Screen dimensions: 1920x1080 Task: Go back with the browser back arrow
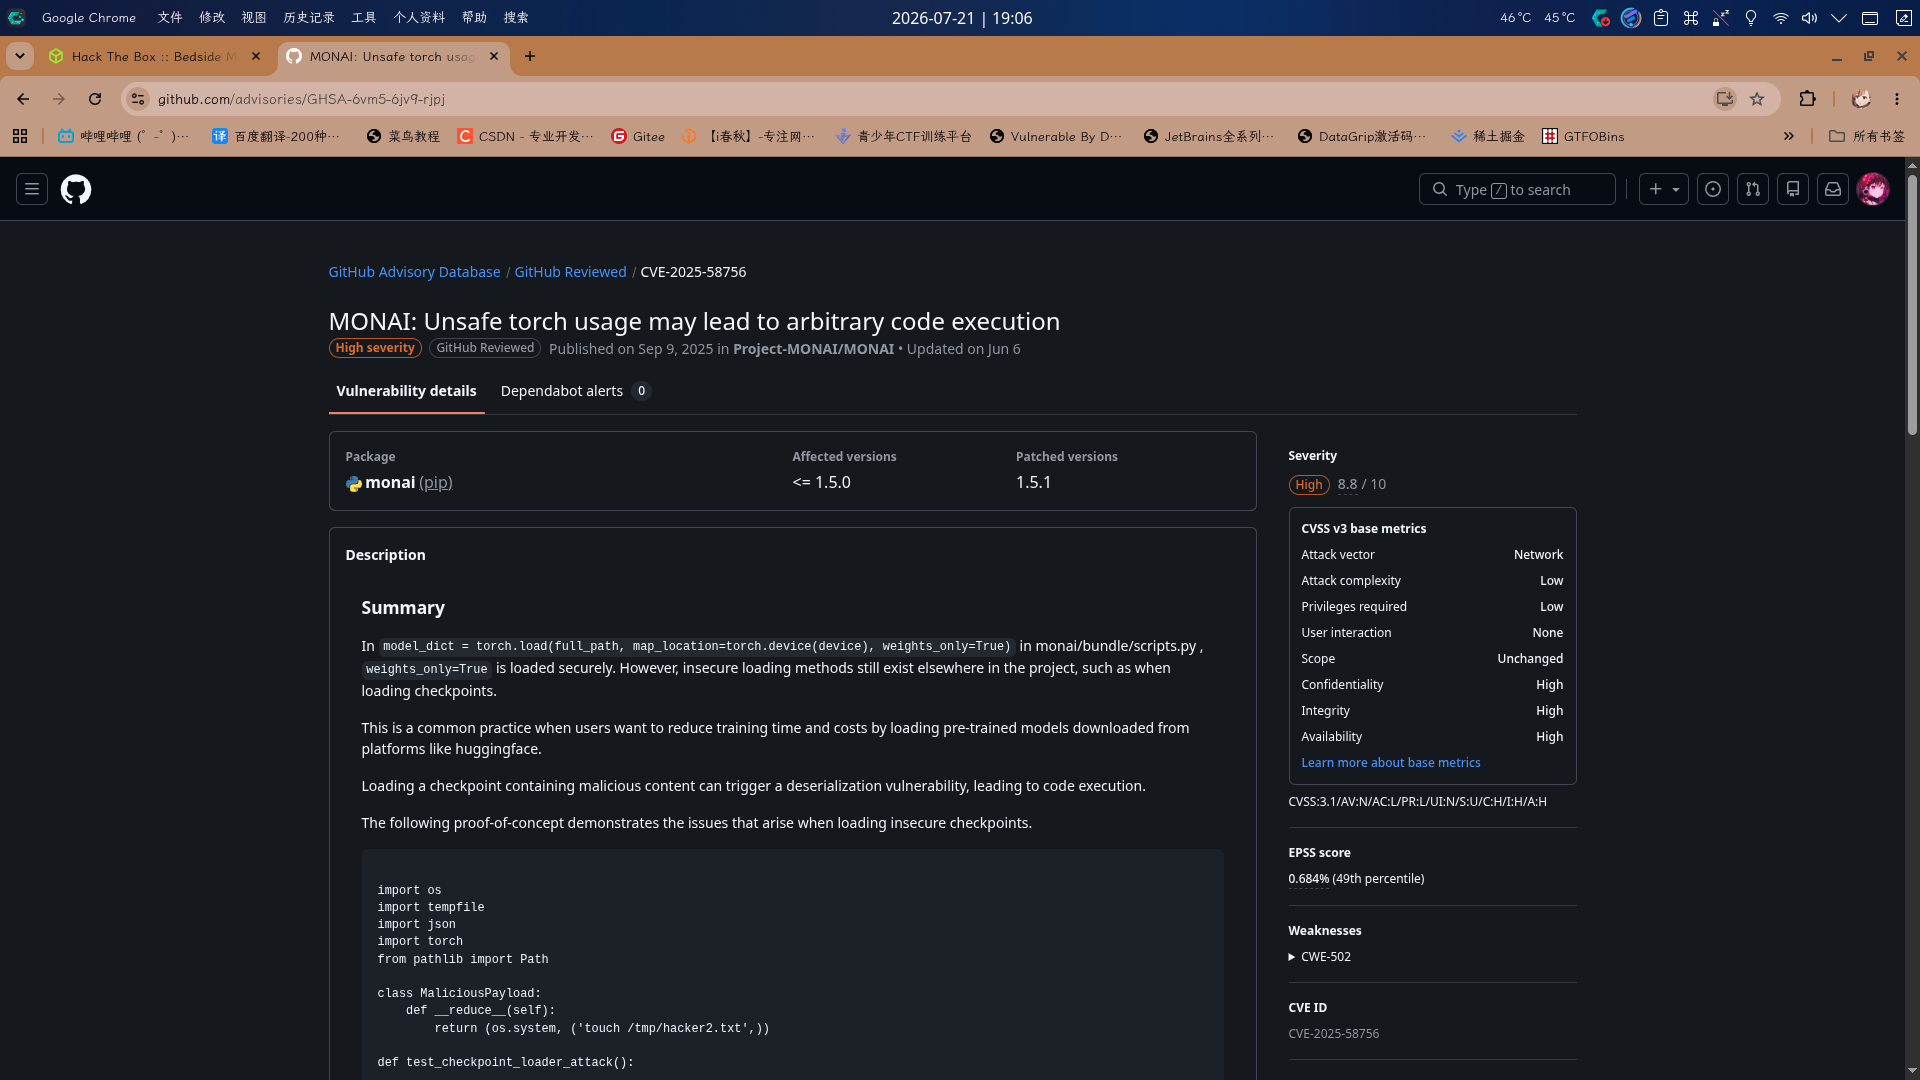tap(23, 99)
